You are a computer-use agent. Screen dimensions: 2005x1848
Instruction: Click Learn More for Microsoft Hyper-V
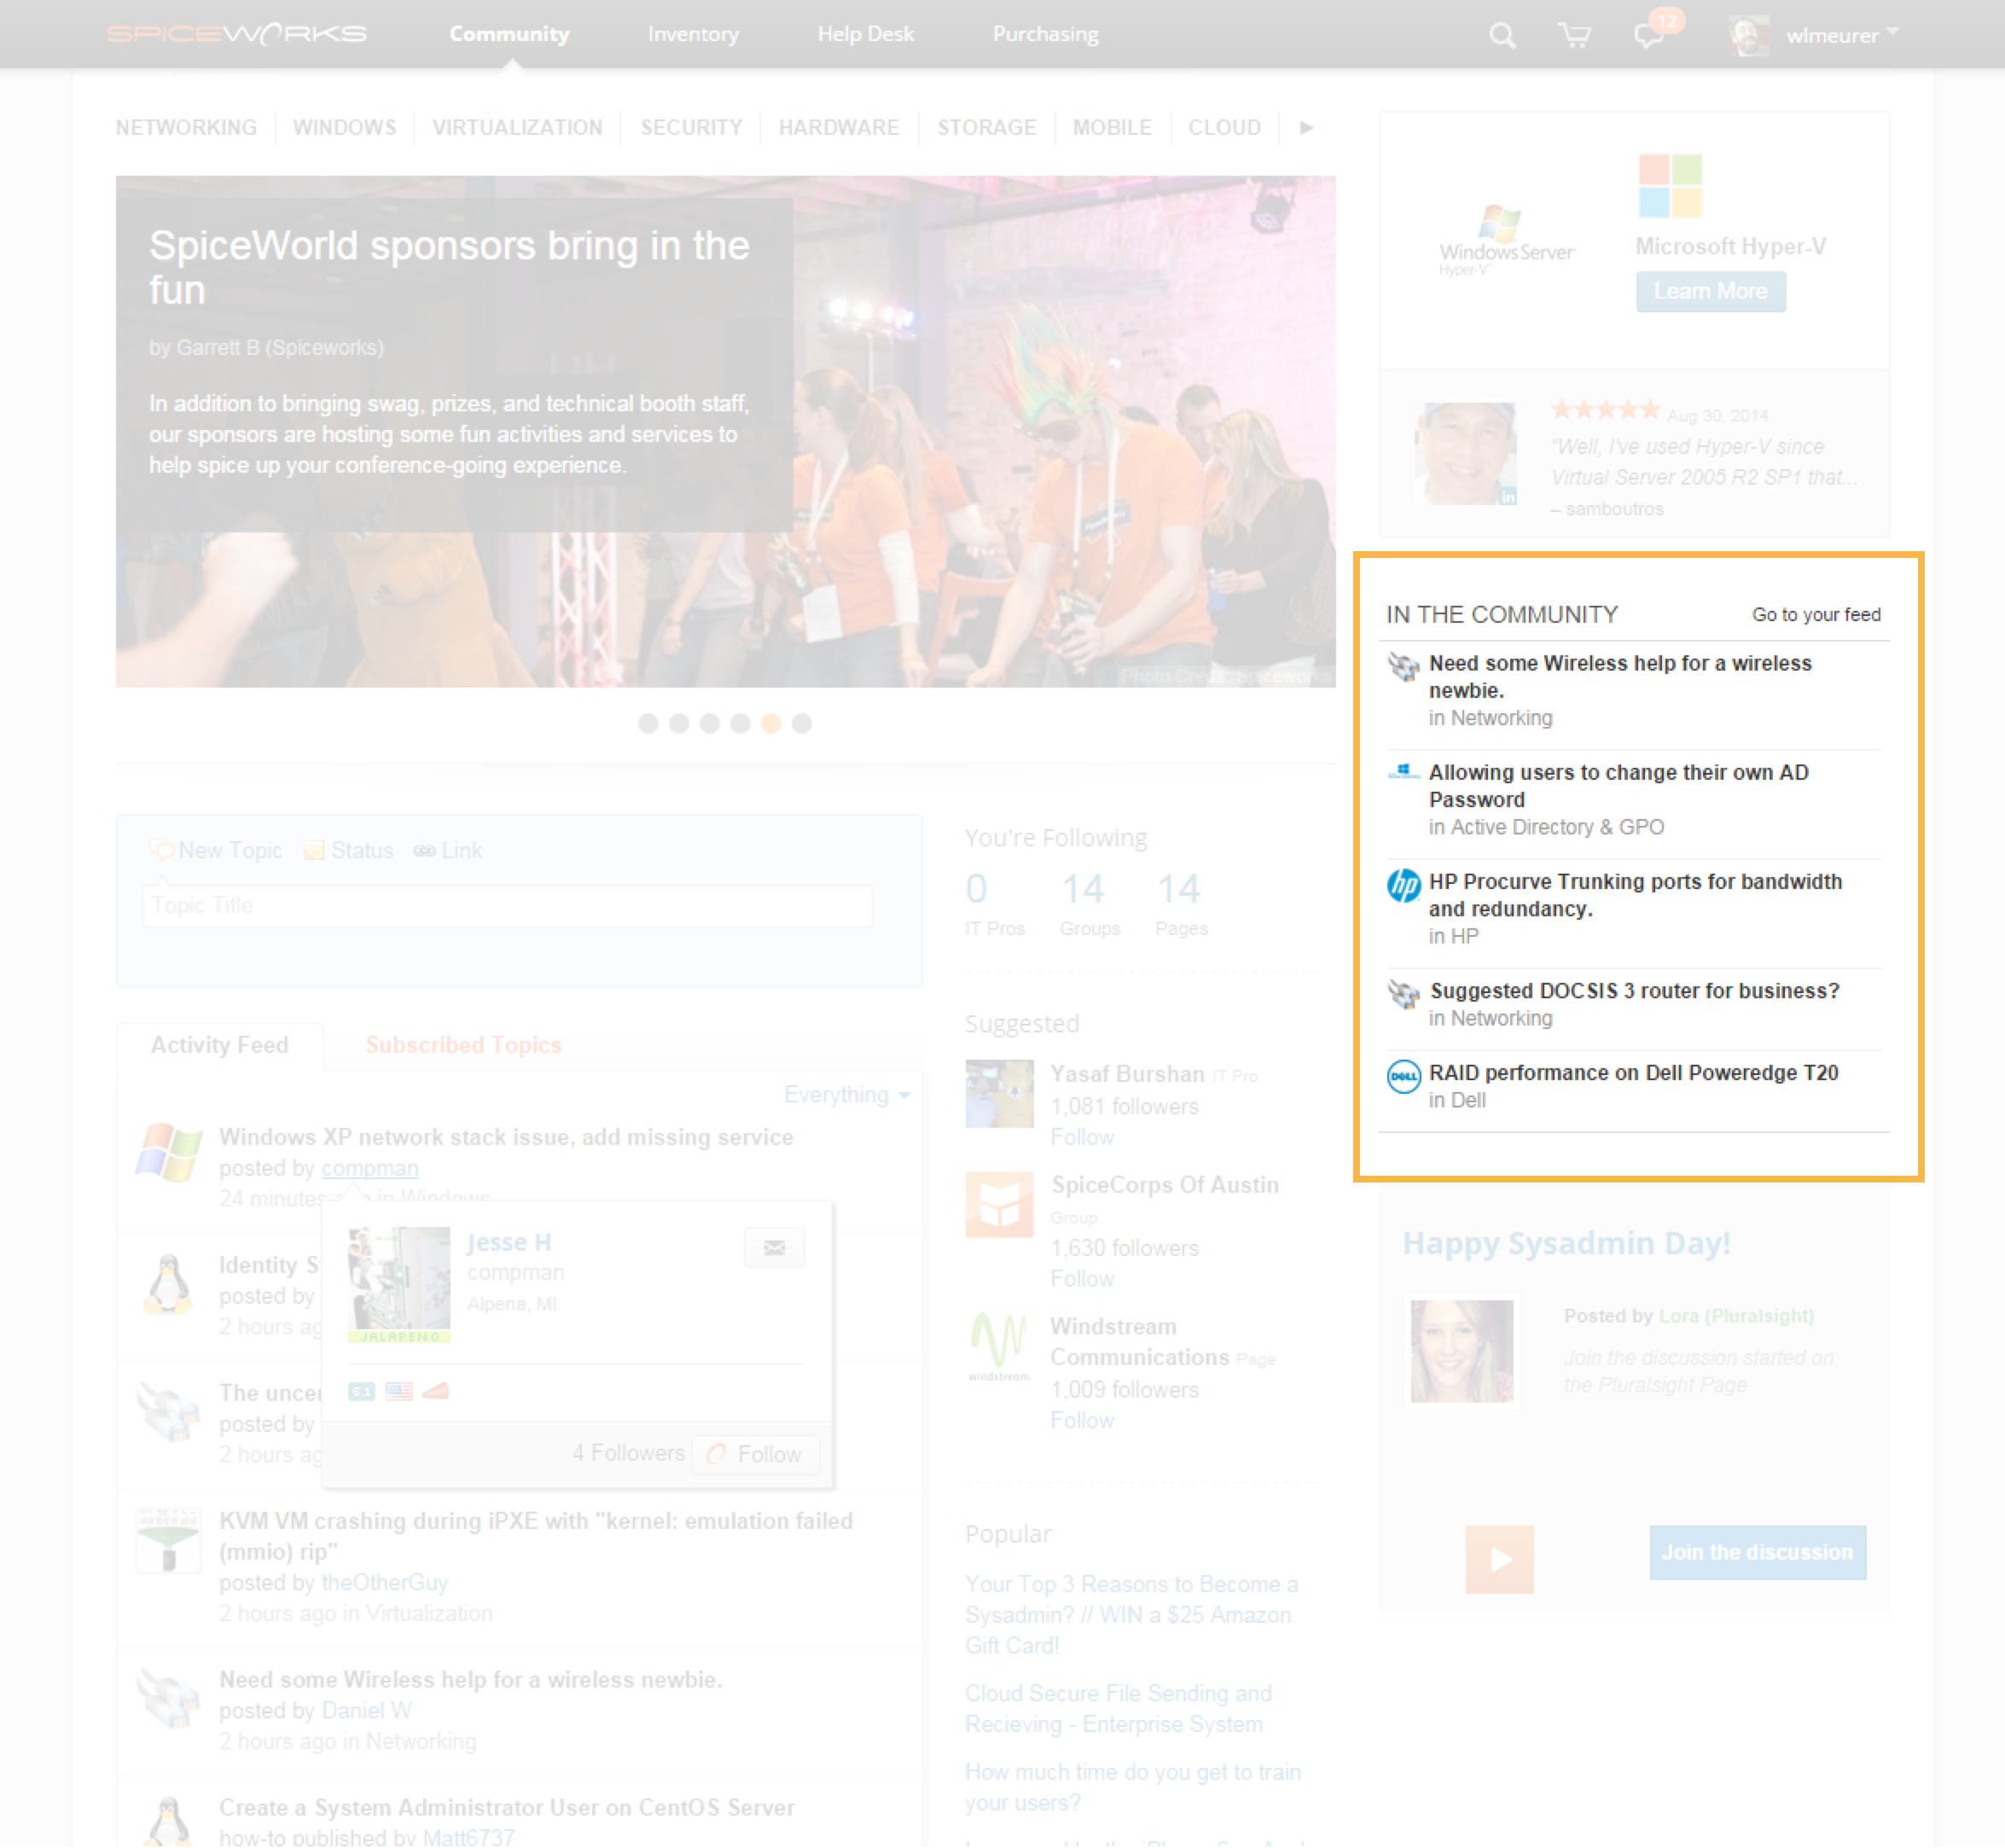[1710, 291]
